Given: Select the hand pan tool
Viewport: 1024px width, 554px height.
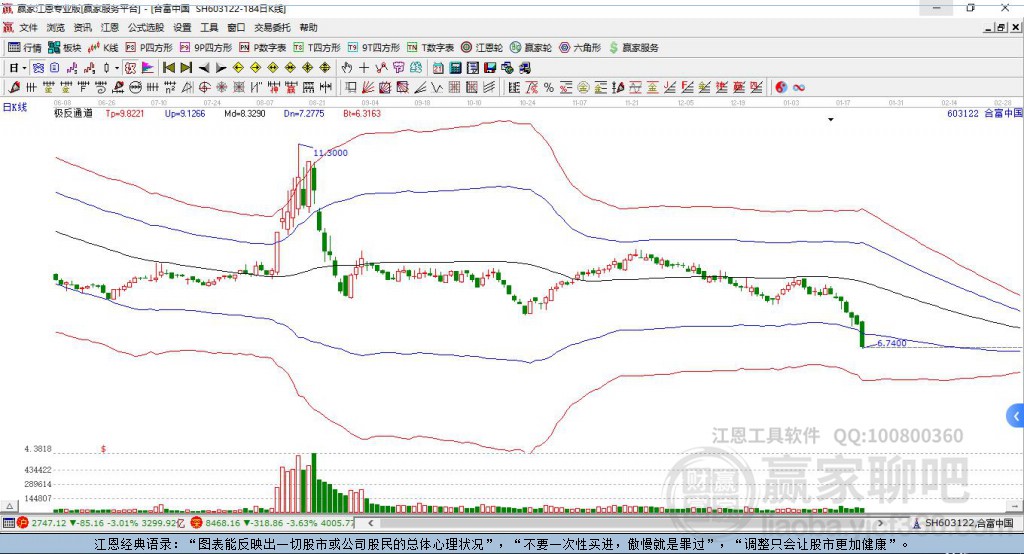Looking at the screenshot, I should point(347,68).
